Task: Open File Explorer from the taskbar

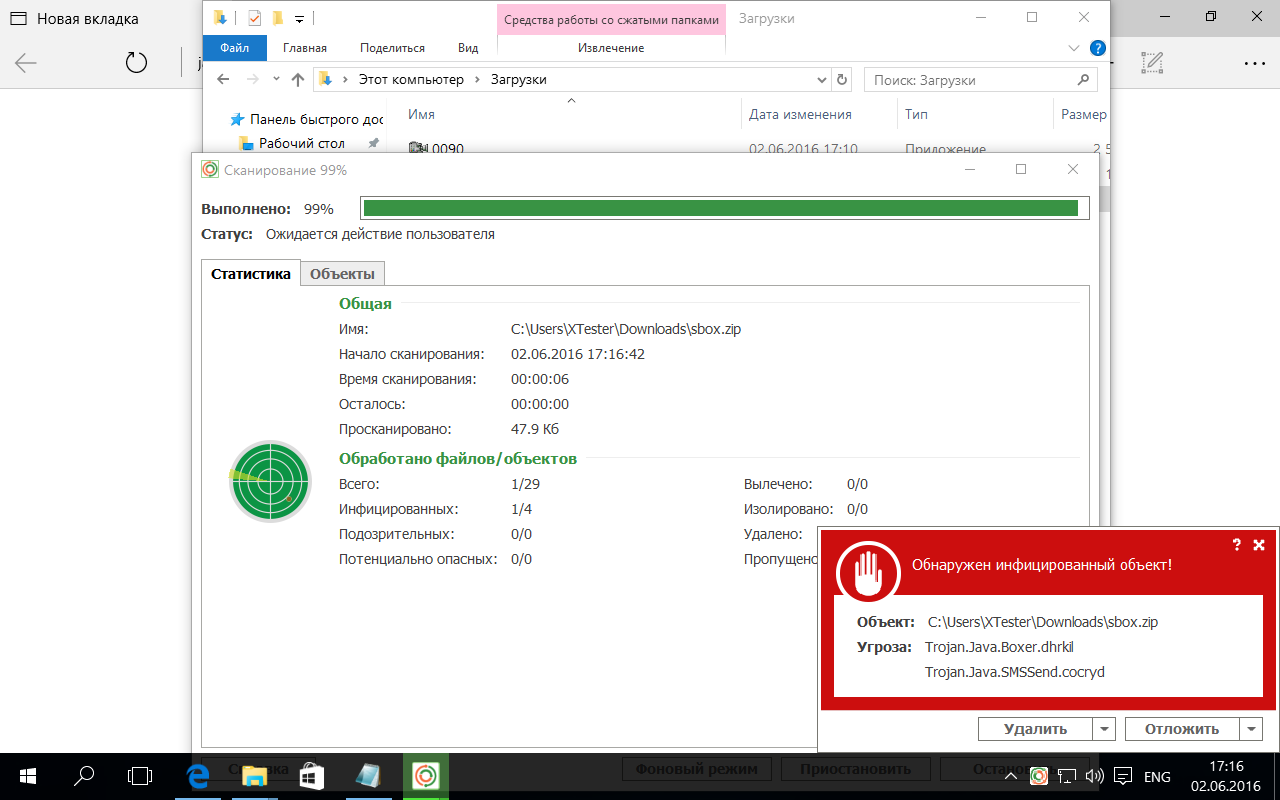Action: (254, 775)
